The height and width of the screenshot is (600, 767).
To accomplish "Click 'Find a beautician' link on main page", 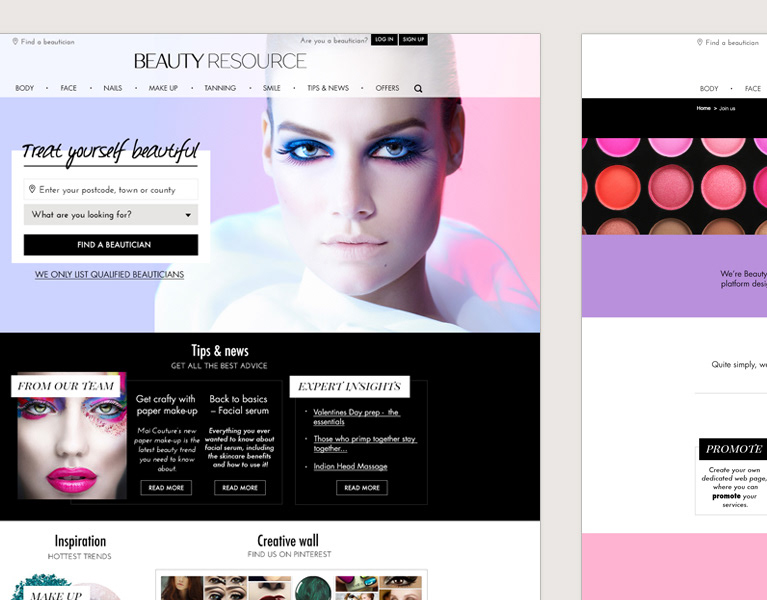I will click(x=47, y=42).
